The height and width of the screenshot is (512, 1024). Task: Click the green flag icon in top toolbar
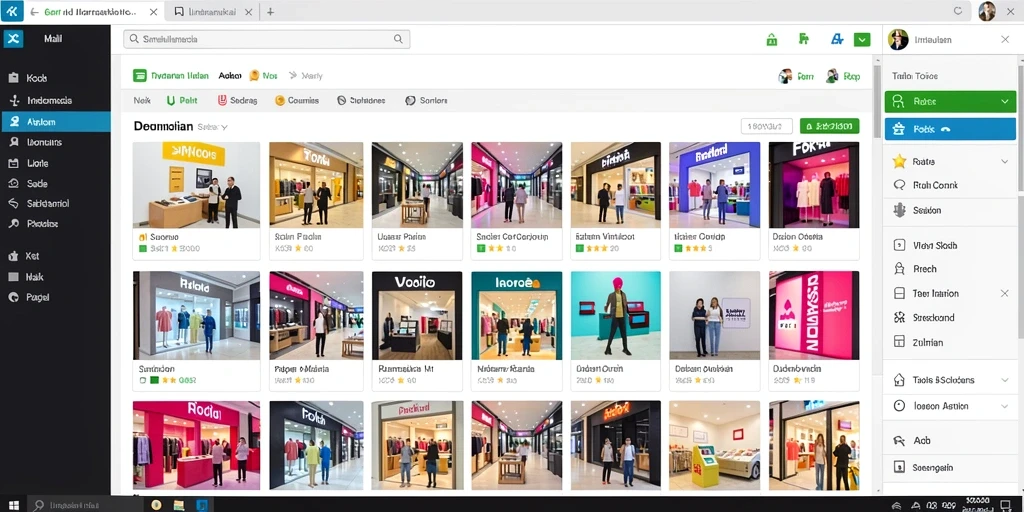click(804, 39)
